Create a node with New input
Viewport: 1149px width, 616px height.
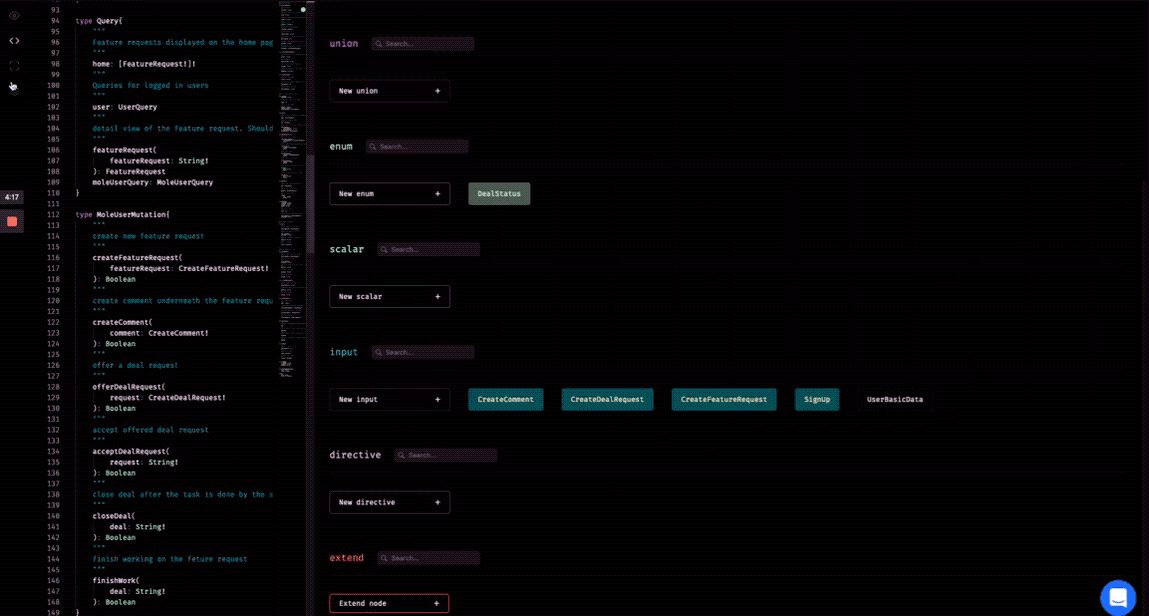click(x=390, y=399)
